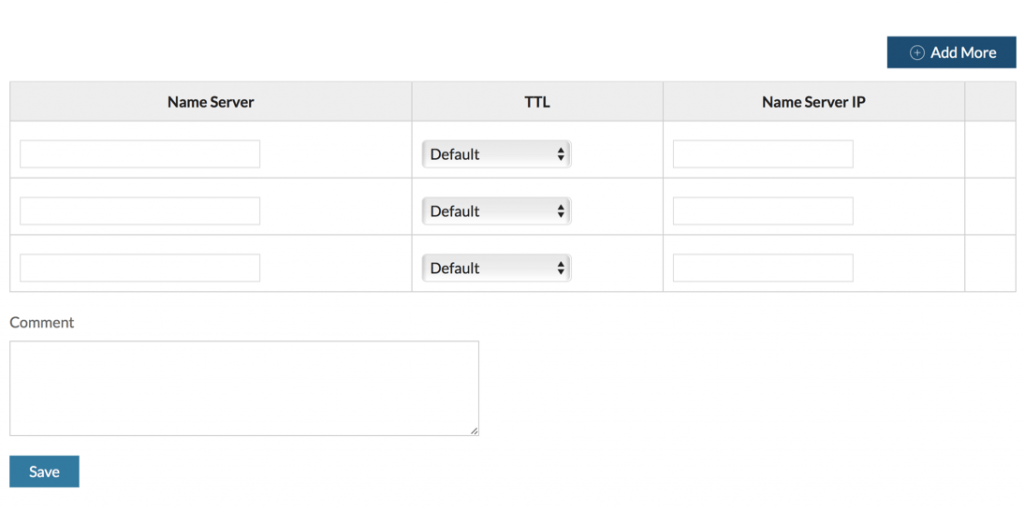Click third row Name Server field

140,268
